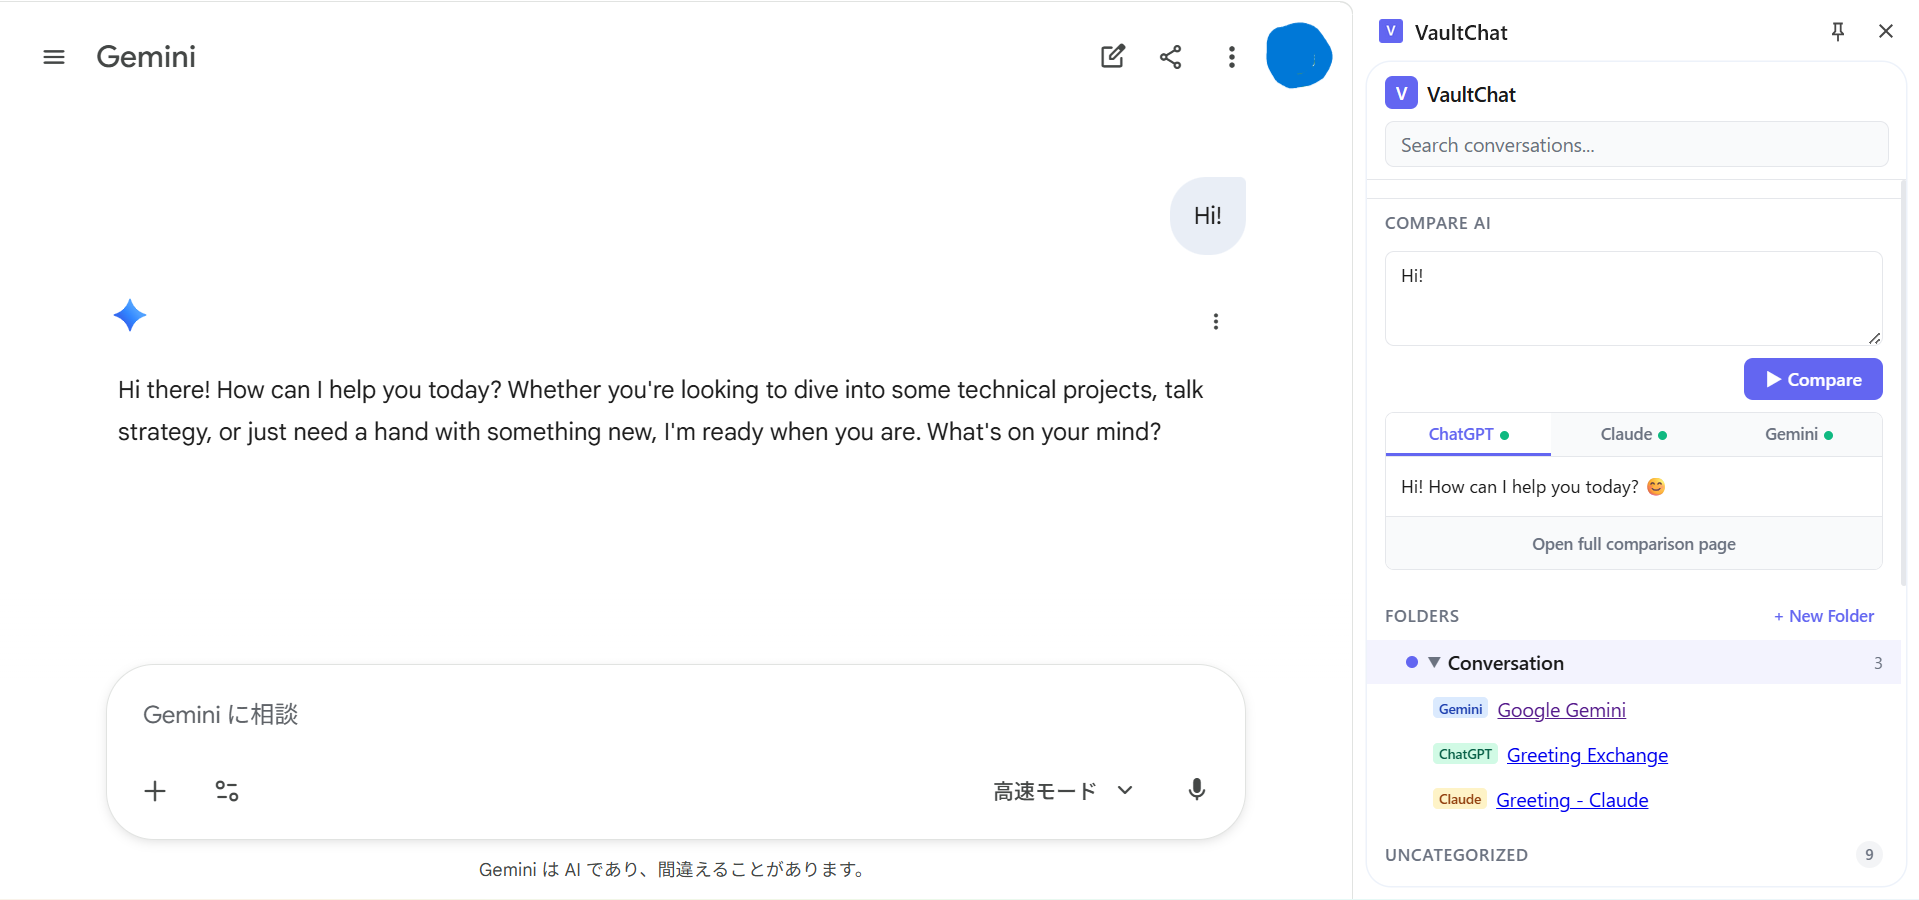Open the hamburger navigation menu

pos(54,57)
